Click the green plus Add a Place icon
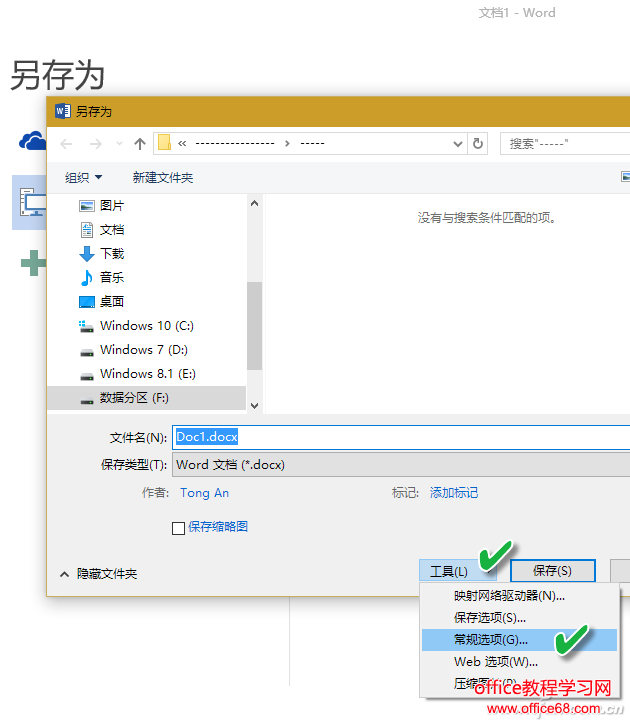The height and width of the screenshot is (725, 630). click(33, 263)
